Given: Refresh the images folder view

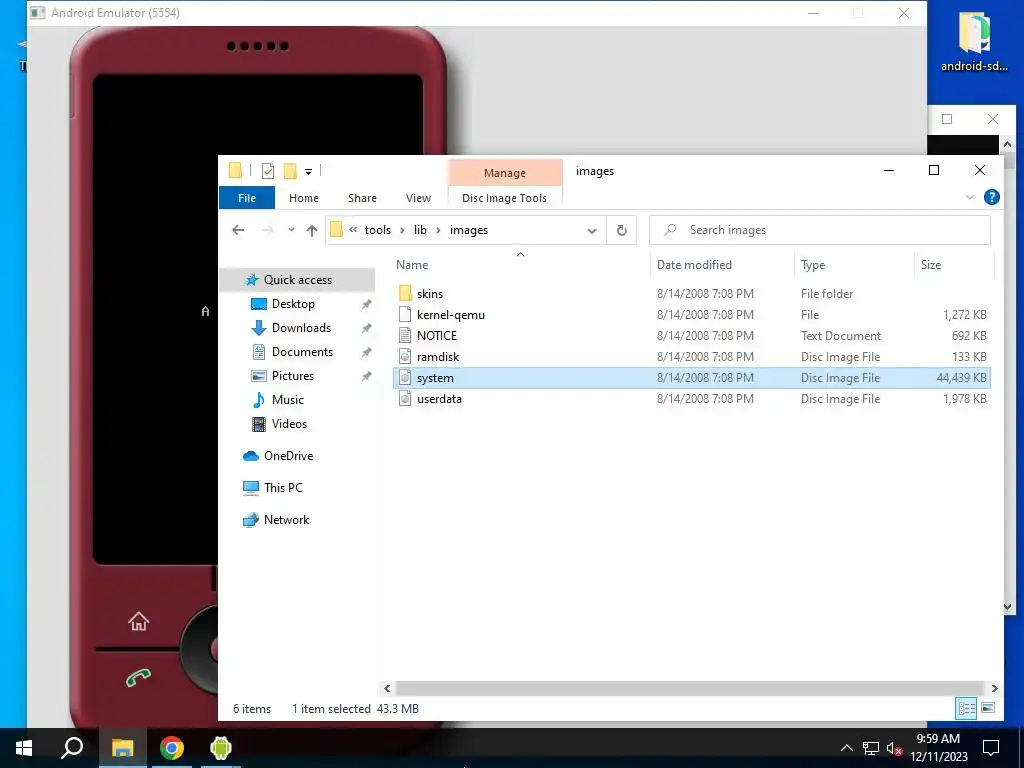Looking at the screenshot, I should click(x=621, y=230).
